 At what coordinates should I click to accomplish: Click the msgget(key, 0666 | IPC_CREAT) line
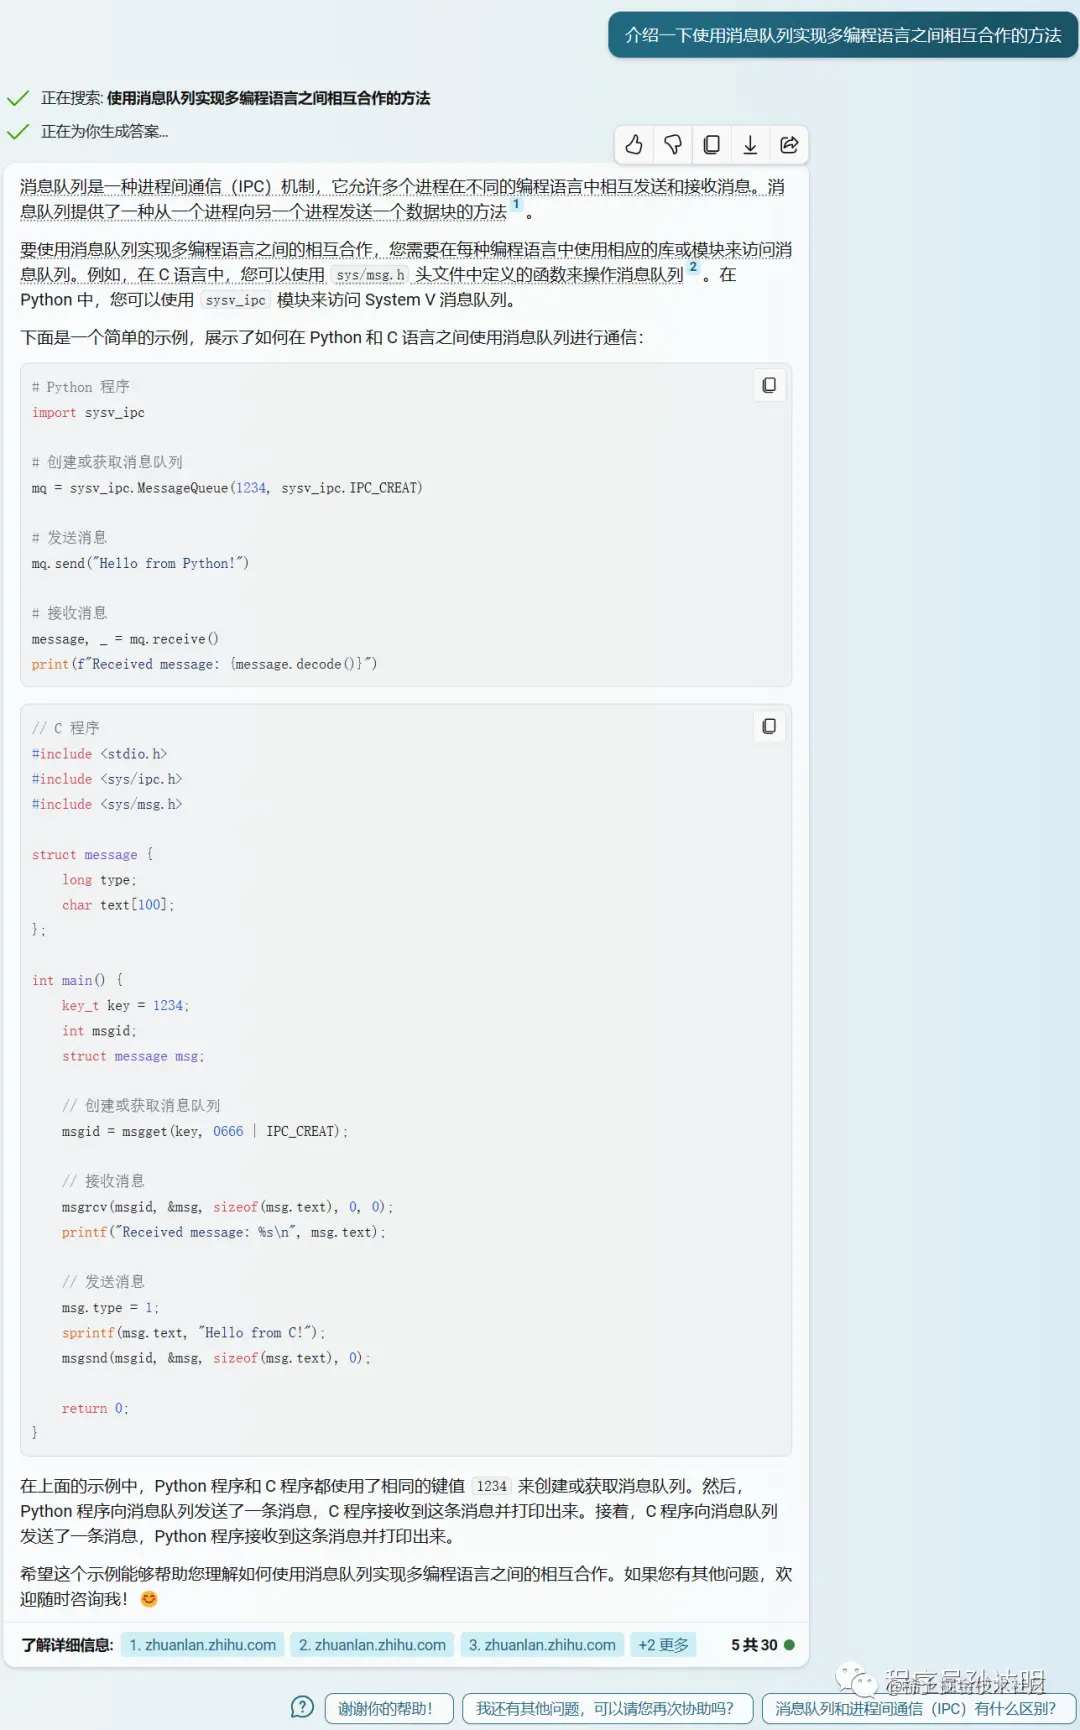coord(205,1132)
